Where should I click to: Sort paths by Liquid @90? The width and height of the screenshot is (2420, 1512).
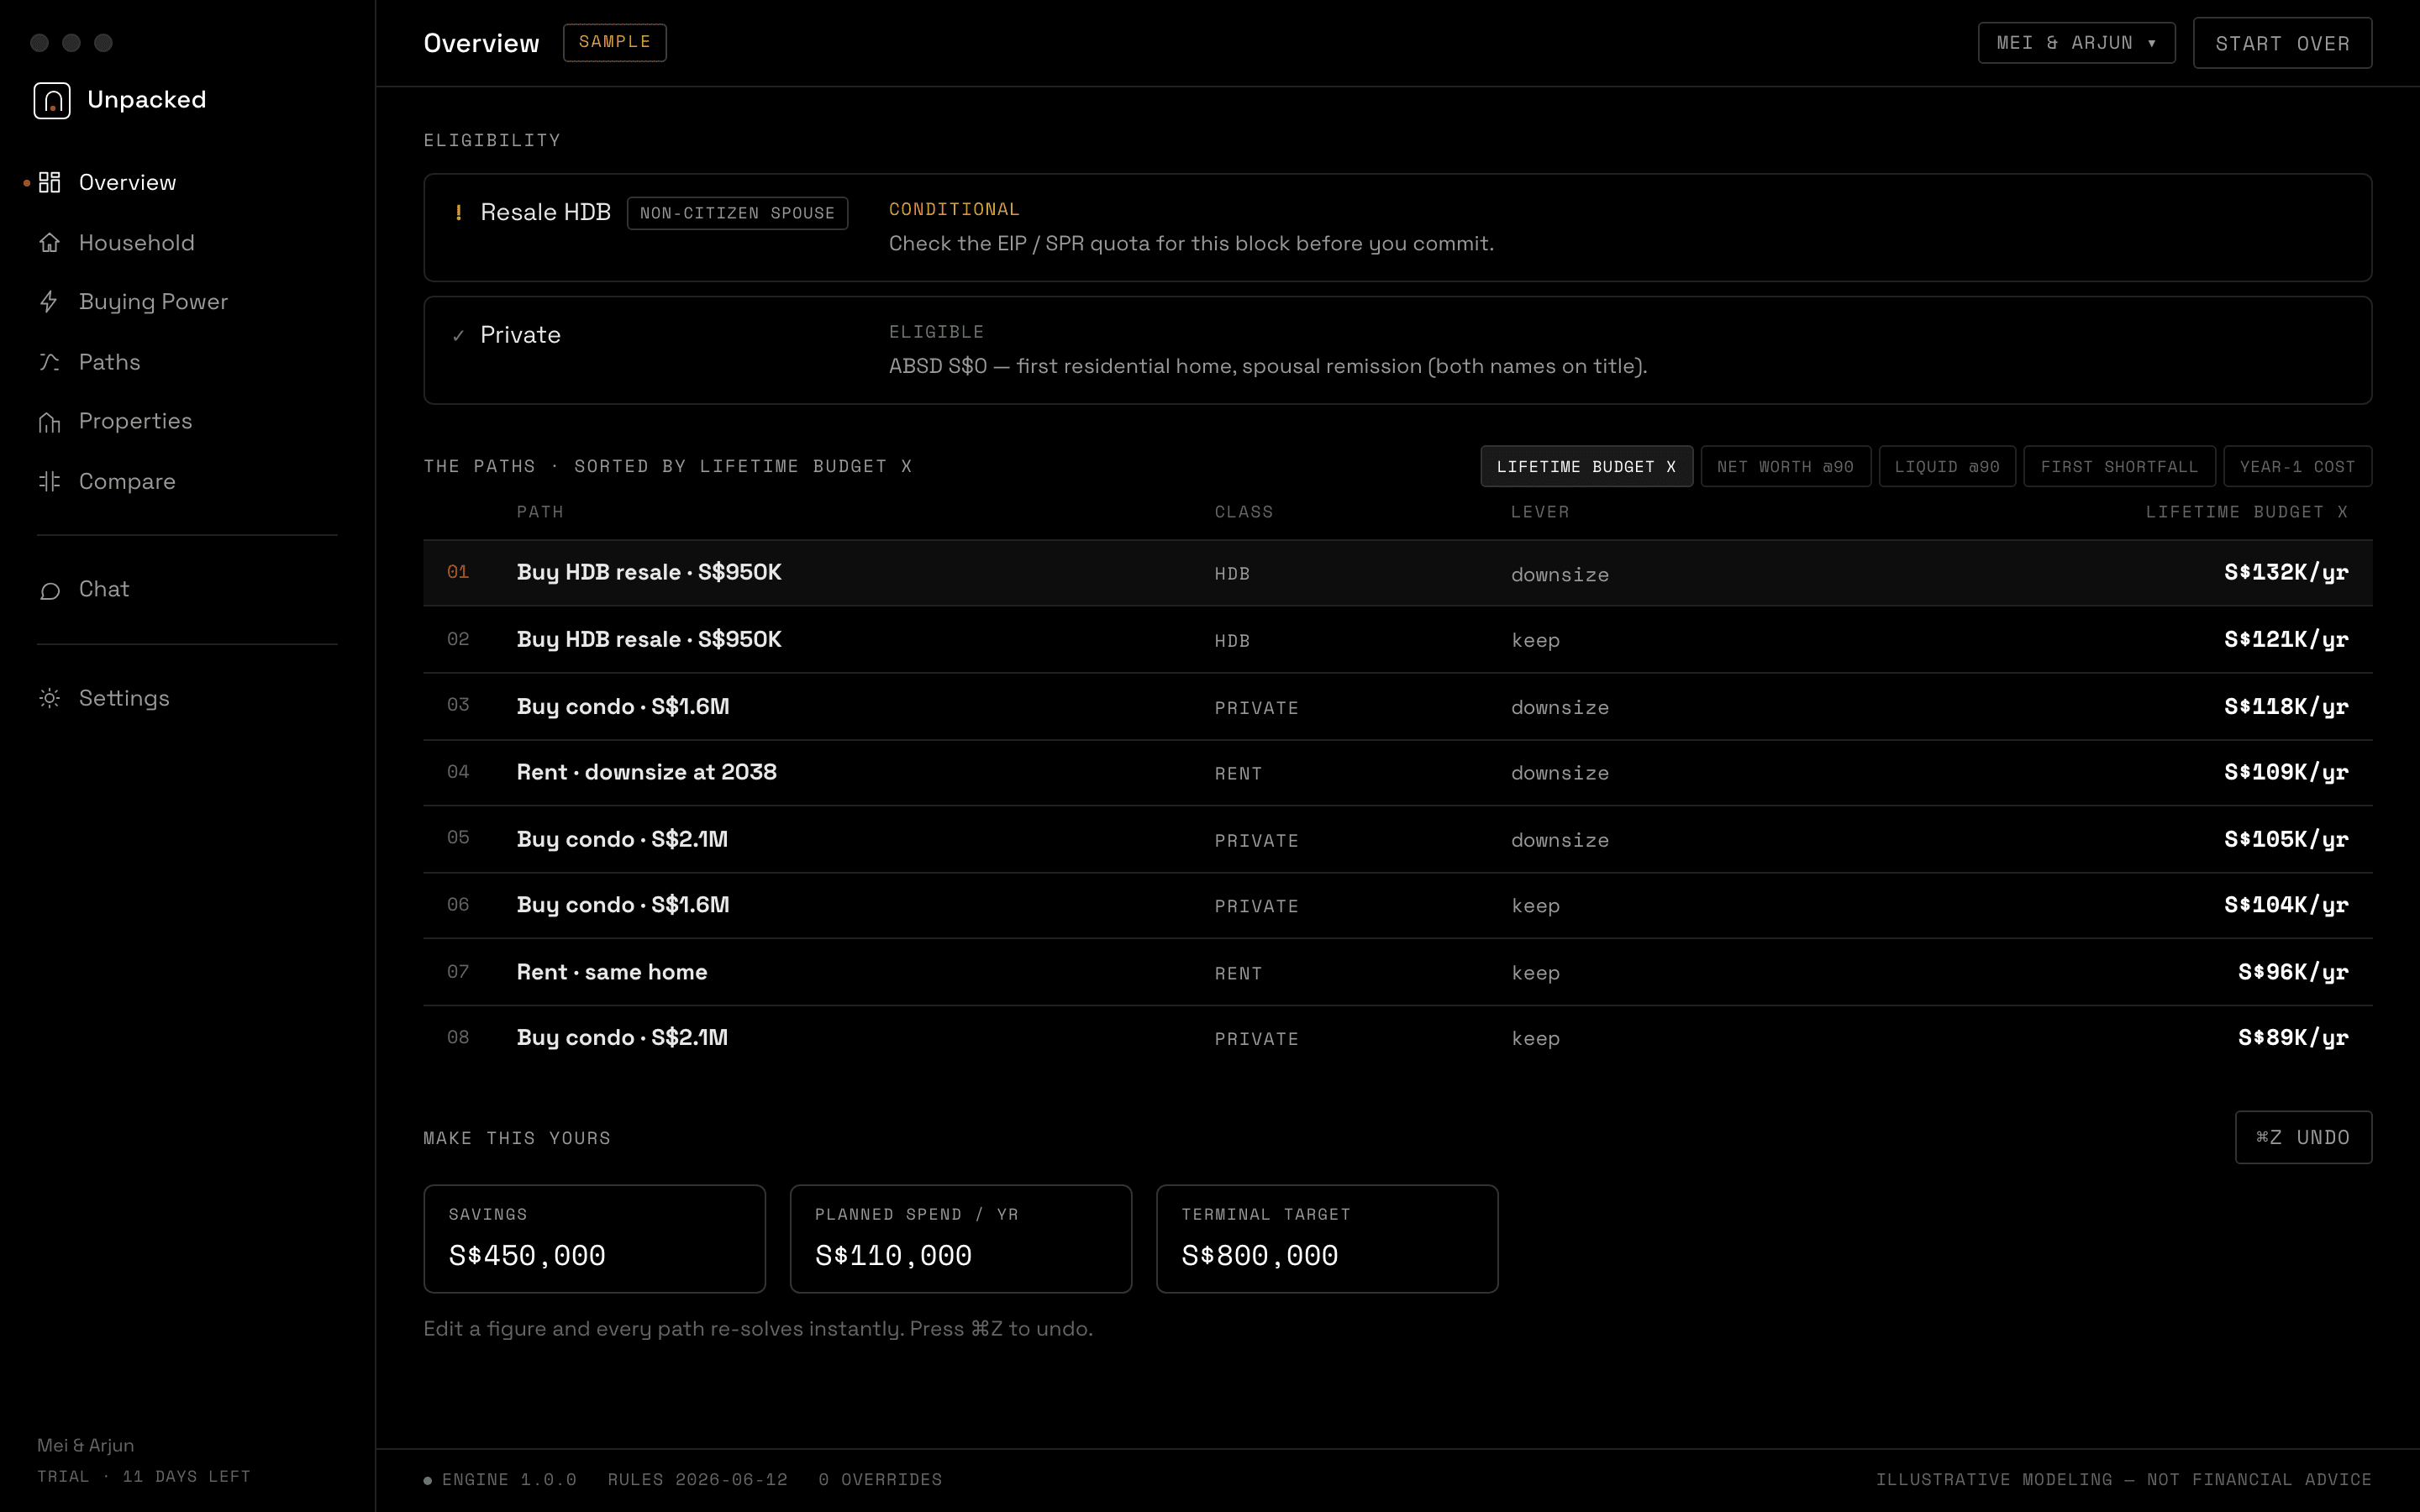coord(1947,466)
